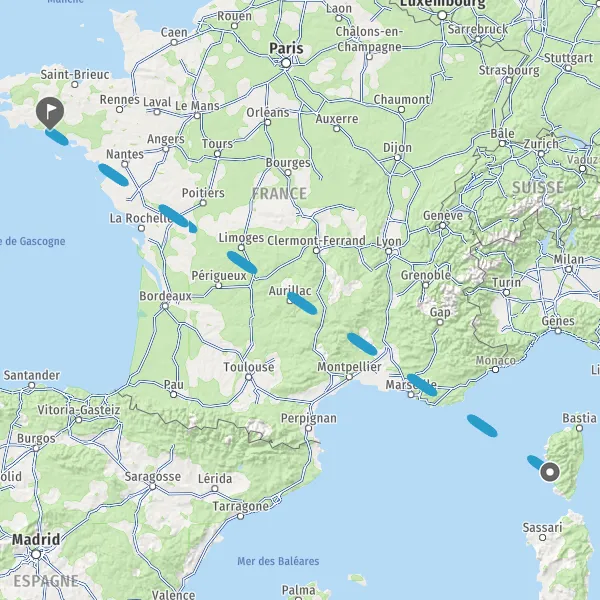Click the Paris city marker circle
This screenshot has width=600, height=600.
click(x=286, y=63)
